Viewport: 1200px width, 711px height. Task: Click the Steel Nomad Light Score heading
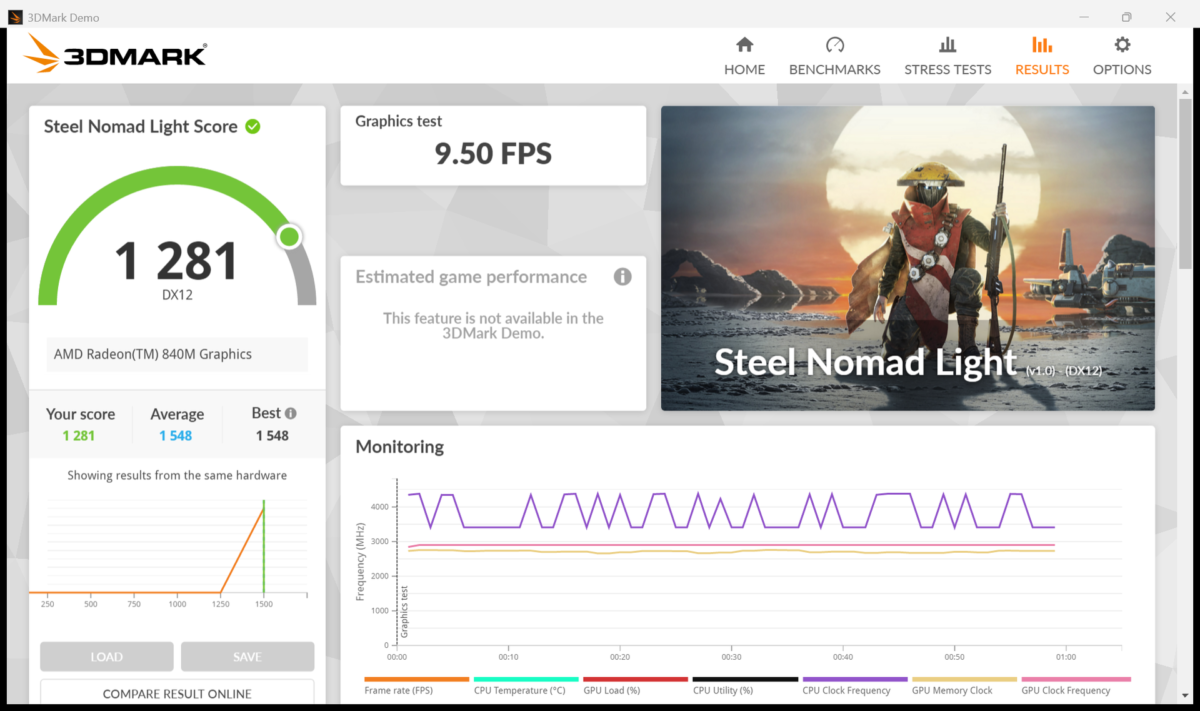[141, 126]
